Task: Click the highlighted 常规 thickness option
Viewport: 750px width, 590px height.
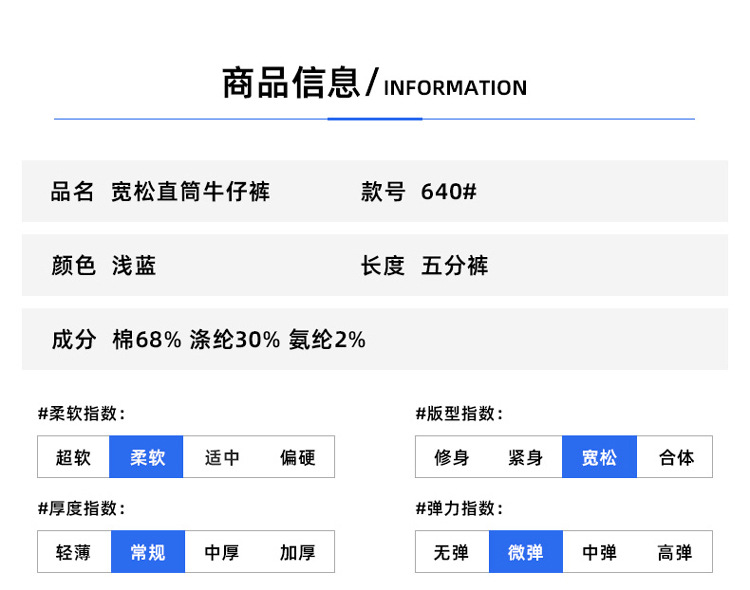Action: pyautogui.click(x=147, y=552)
